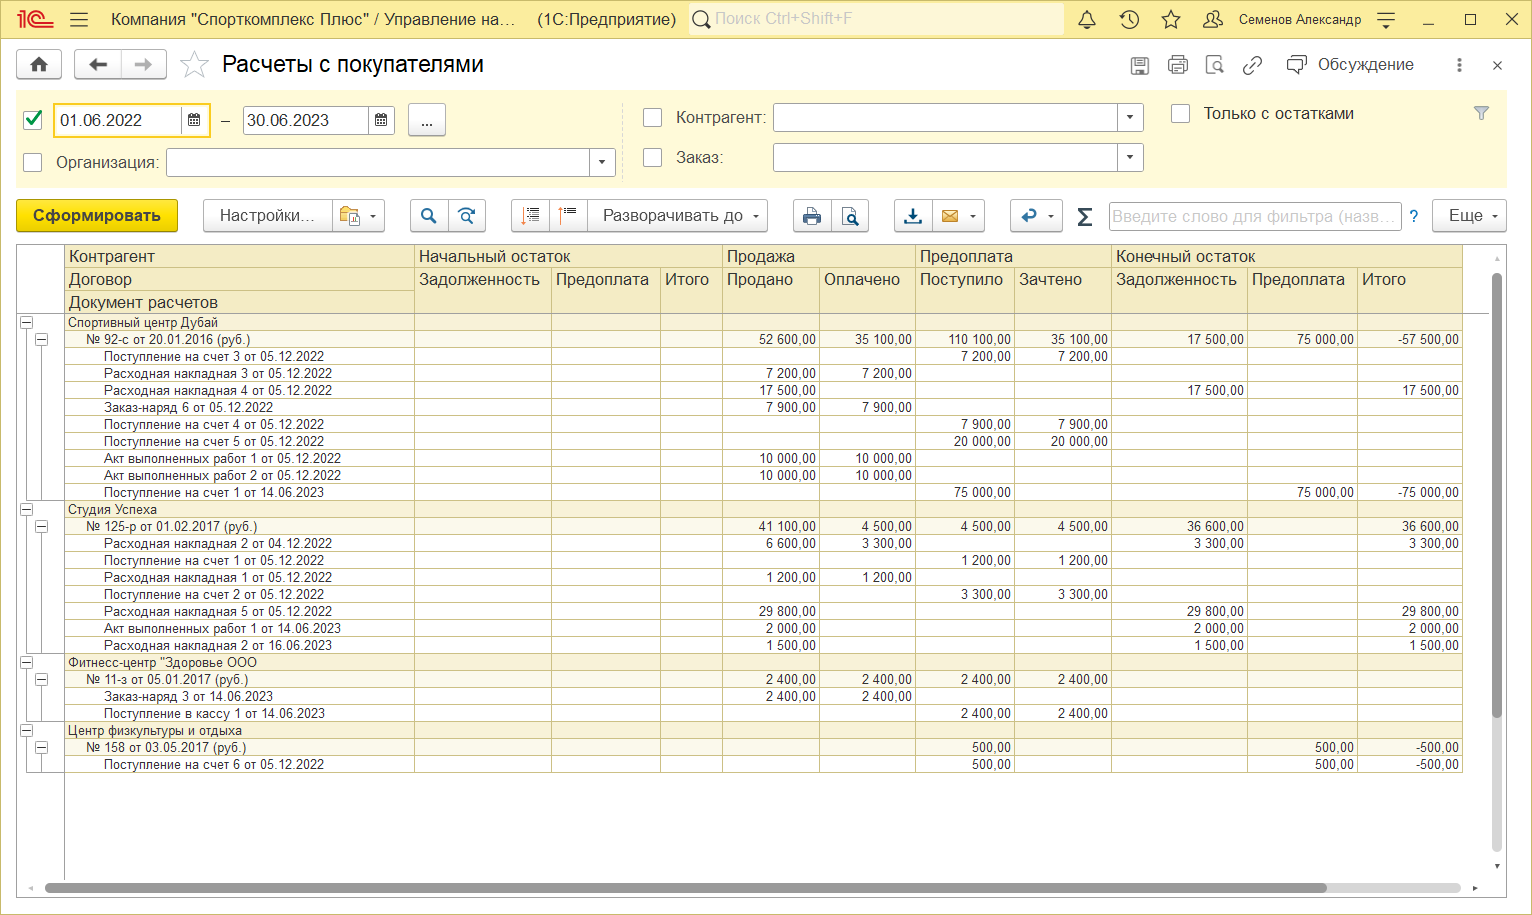Image resolution: width=1532 pixels, height=915 pixels.
Task: Click the find next icon
Action: [x=467, y=216]
